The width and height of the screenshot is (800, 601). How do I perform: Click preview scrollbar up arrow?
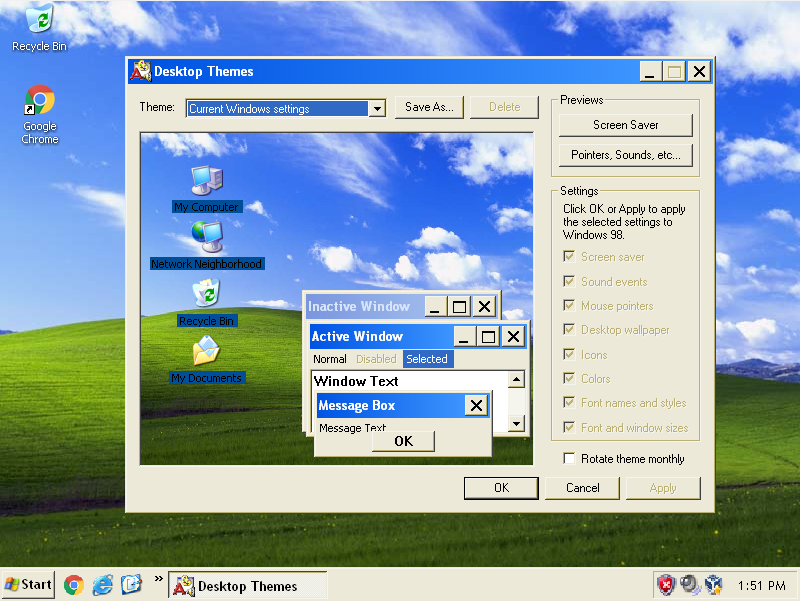(516, 380)
